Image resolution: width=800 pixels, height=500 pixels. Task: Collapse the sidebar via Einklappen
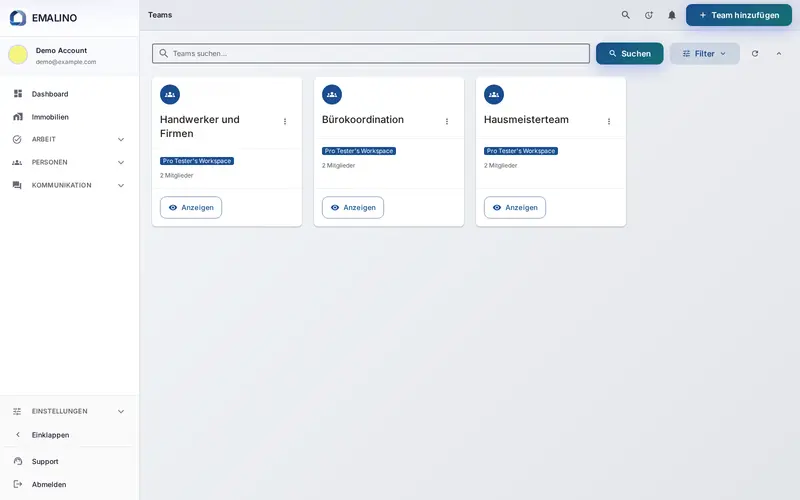click(69, 435)
